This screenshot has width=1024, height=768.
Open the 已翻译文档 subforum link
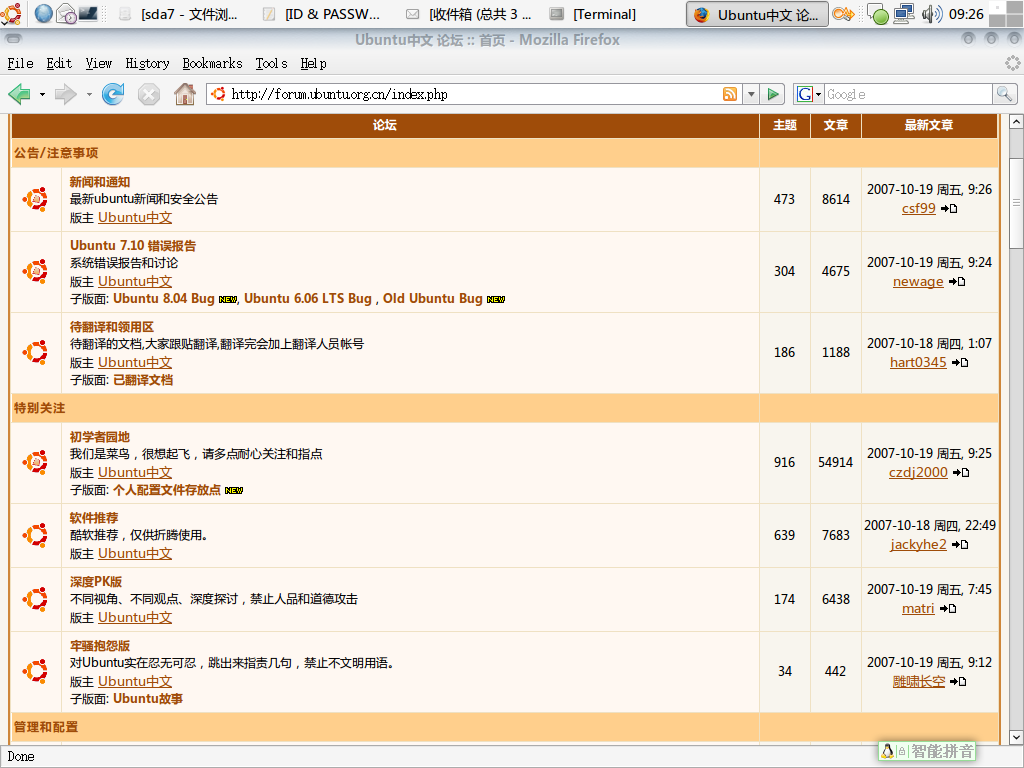(x=143, y=380)
